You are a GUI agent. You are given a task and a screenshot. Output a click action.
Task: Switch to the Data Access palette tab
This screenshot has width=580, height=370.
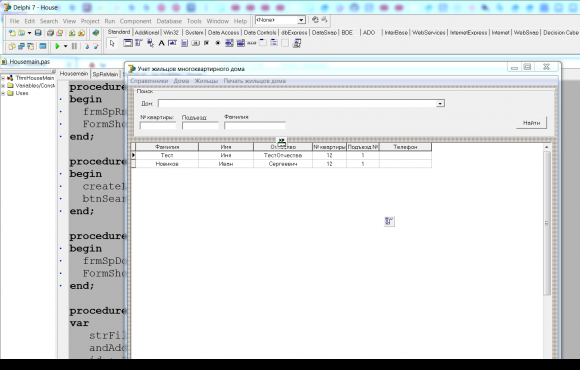[223, 33]
